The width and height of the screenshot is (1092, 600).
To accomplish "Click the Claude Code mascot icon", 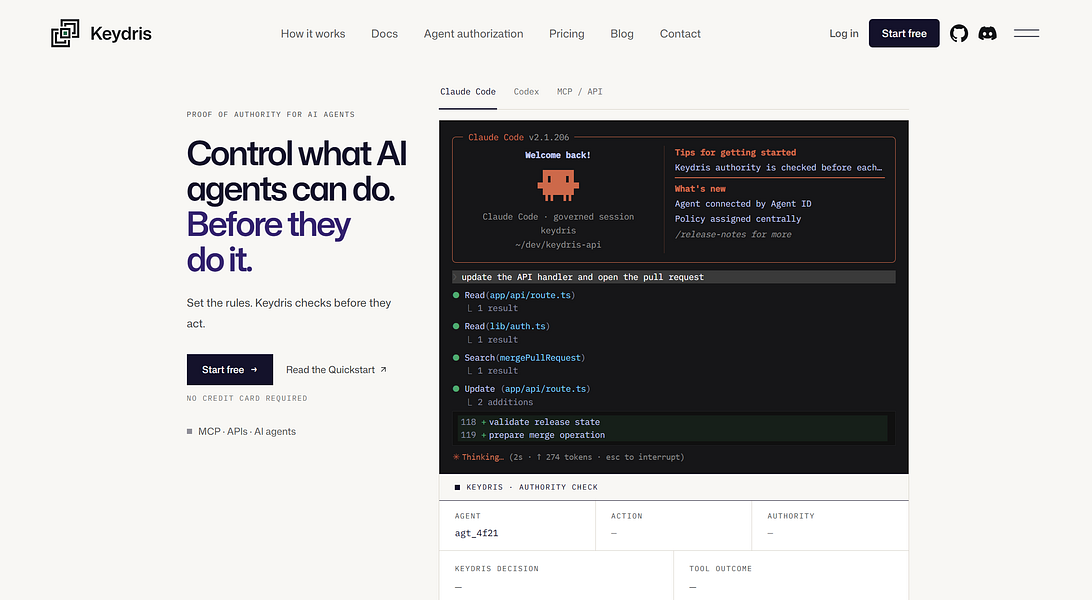I will [x=558, y=184].
